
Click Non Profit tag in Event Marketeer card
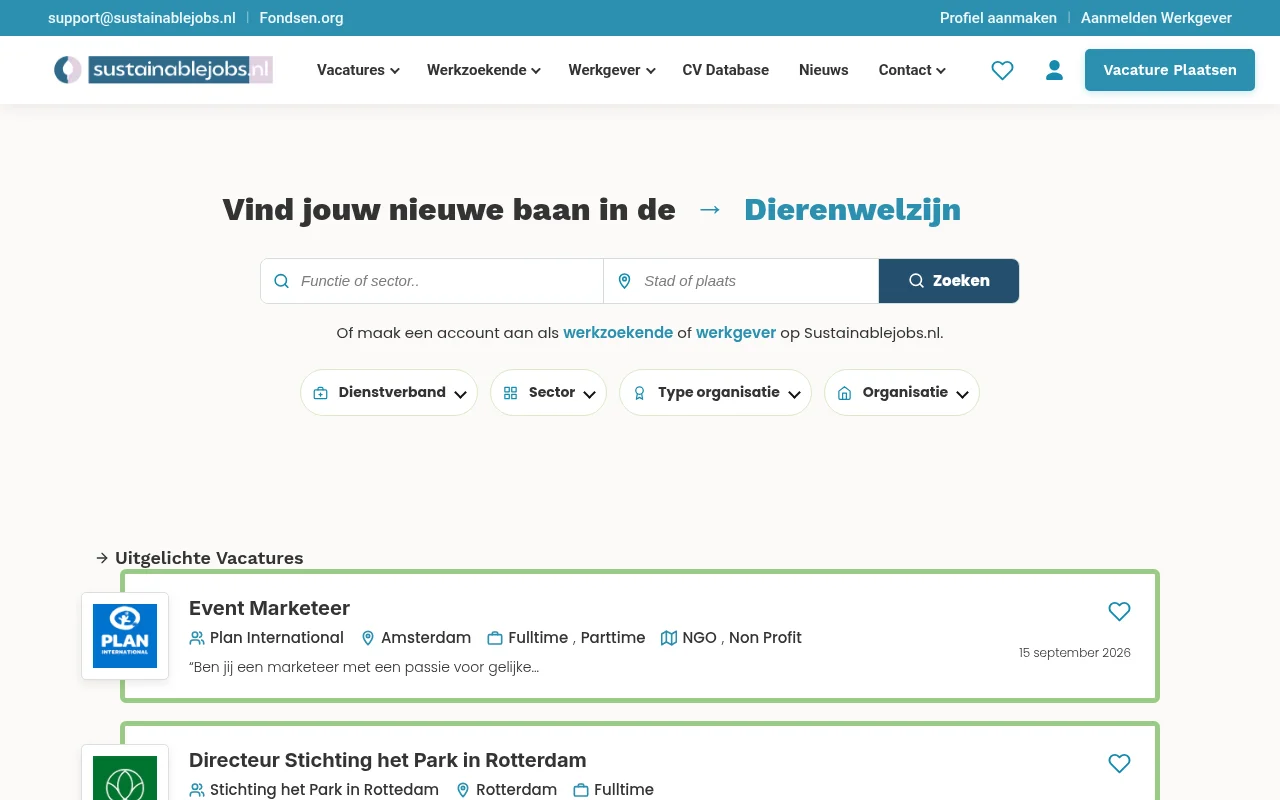[765, 638]
